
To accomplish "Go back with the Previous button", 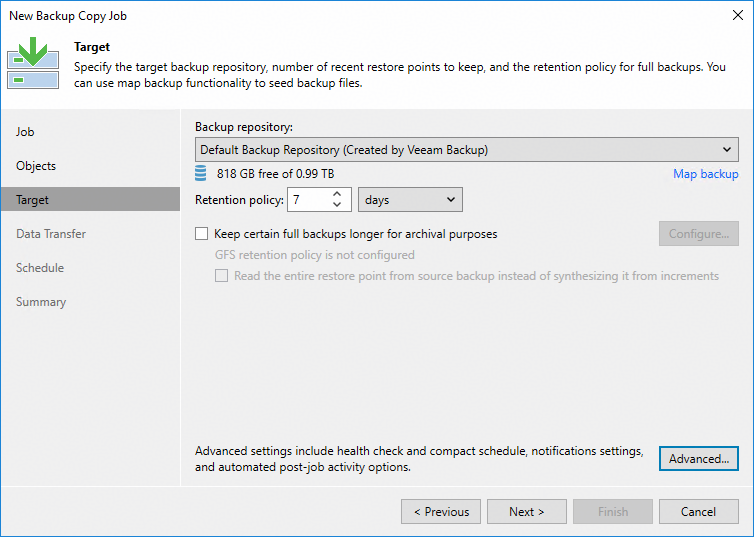I will [440, 512].
